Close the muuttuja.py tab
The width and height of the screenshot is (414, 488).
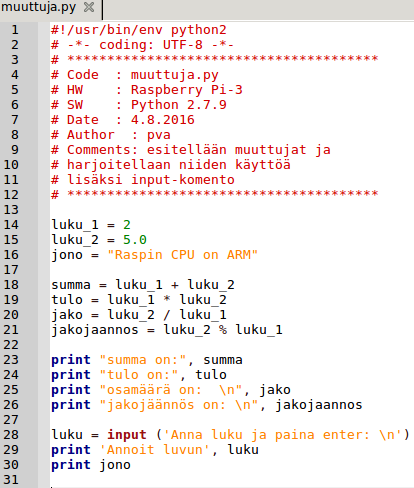[89, 7]
